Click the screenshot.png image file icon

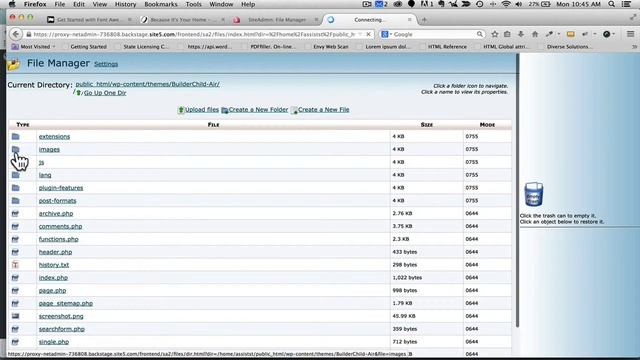pyautogui.click(x=16, y=316)
